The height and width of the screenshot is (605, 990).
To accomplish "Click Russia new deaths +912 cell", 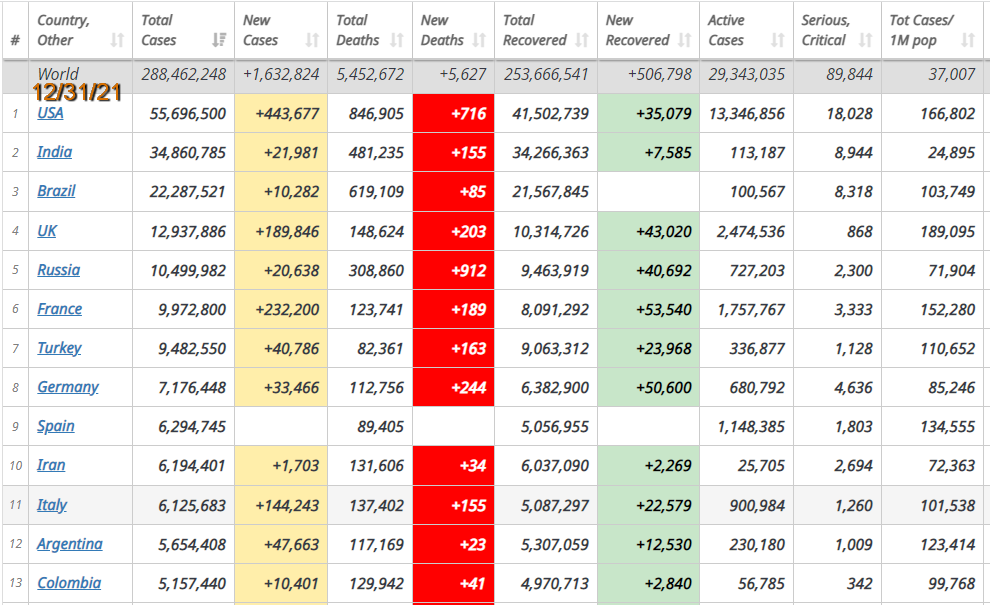I will (x=453, y=271).
